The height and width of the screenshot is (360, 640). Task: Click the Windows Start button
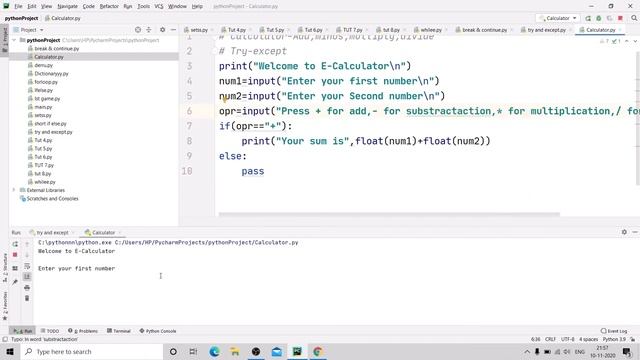10,351
